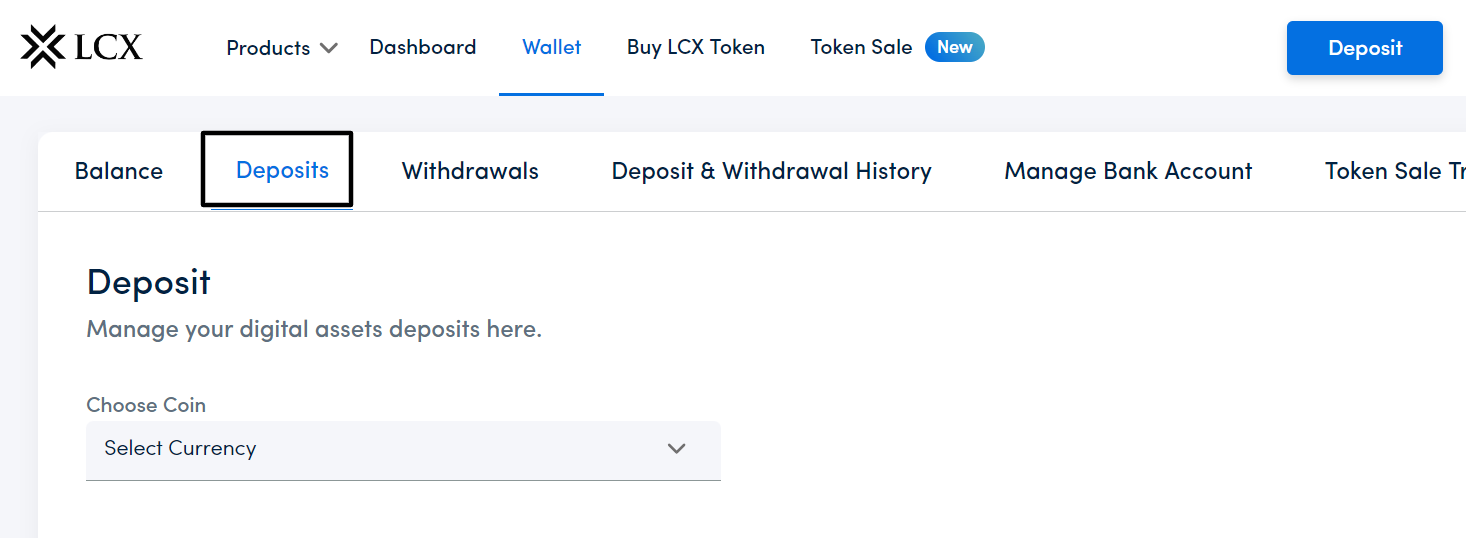The height and width of the screenshot is (538, 1466).
Task: Click the blue Deposit button
Action: (x=1365, y=48)
